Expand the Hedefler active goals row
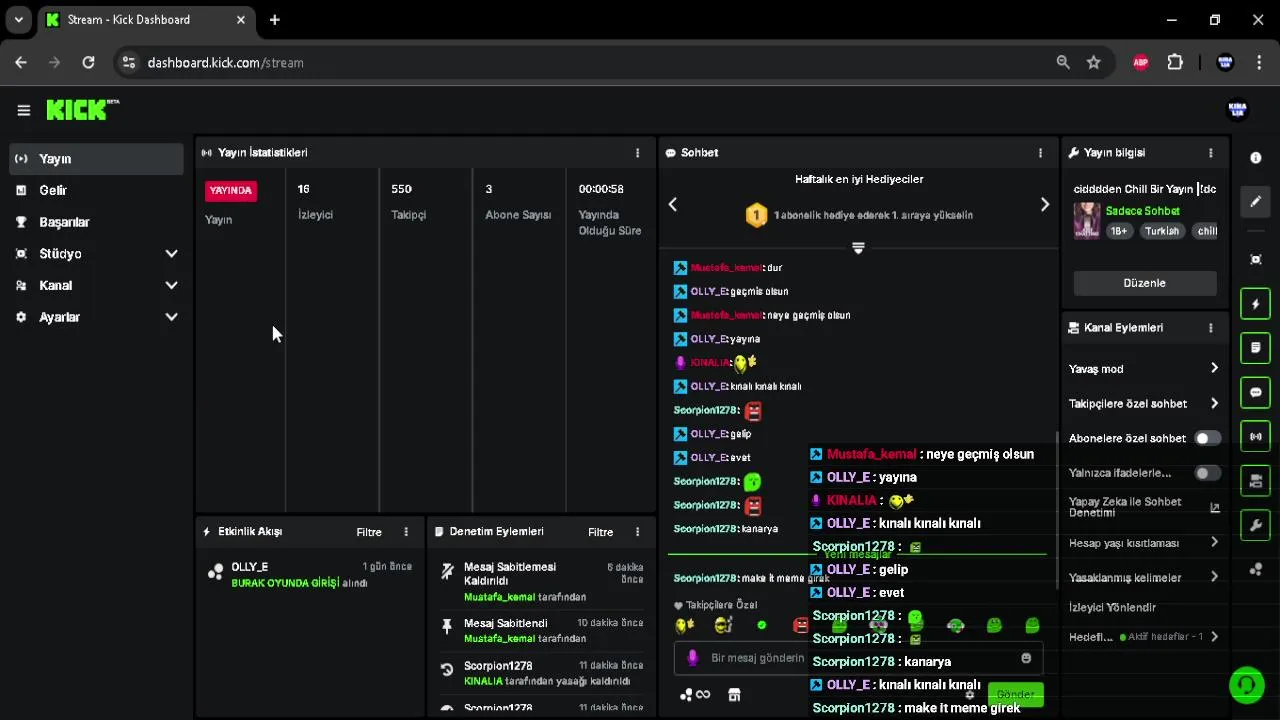Screen dimensions: 1280x720 (x=1144, y=637)
